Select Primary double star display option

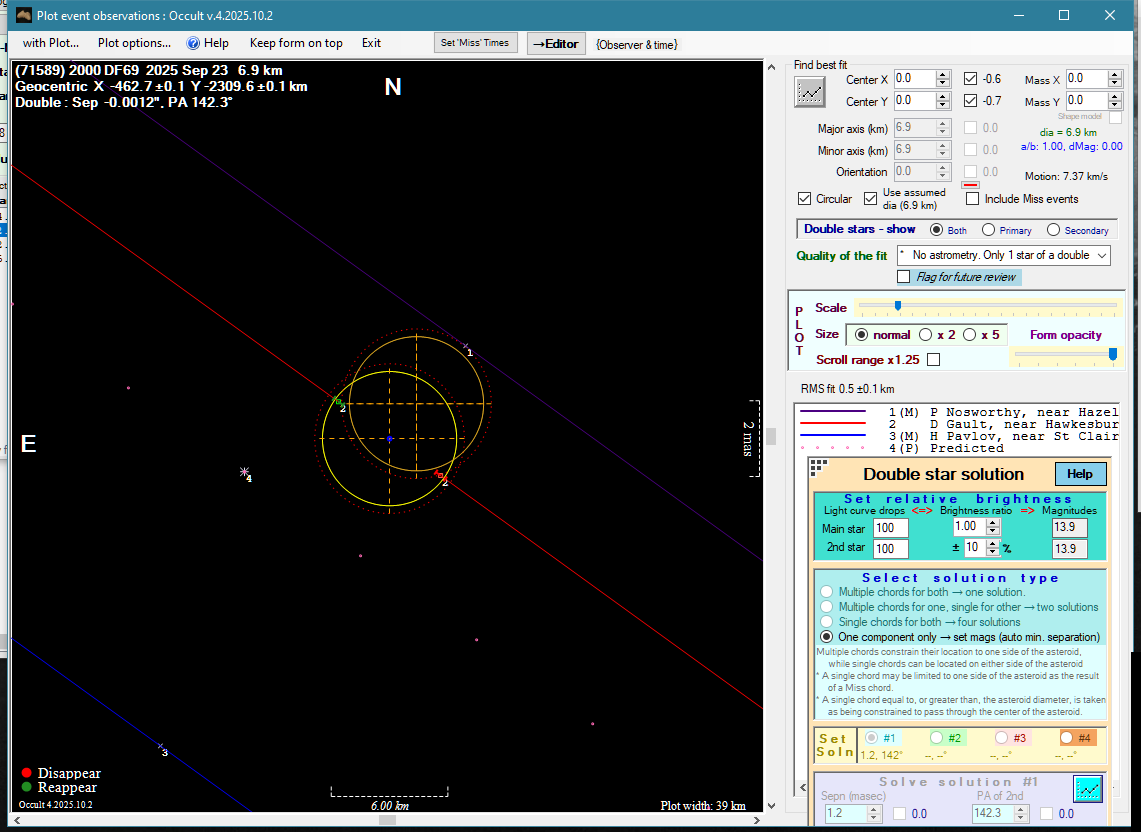988,230
